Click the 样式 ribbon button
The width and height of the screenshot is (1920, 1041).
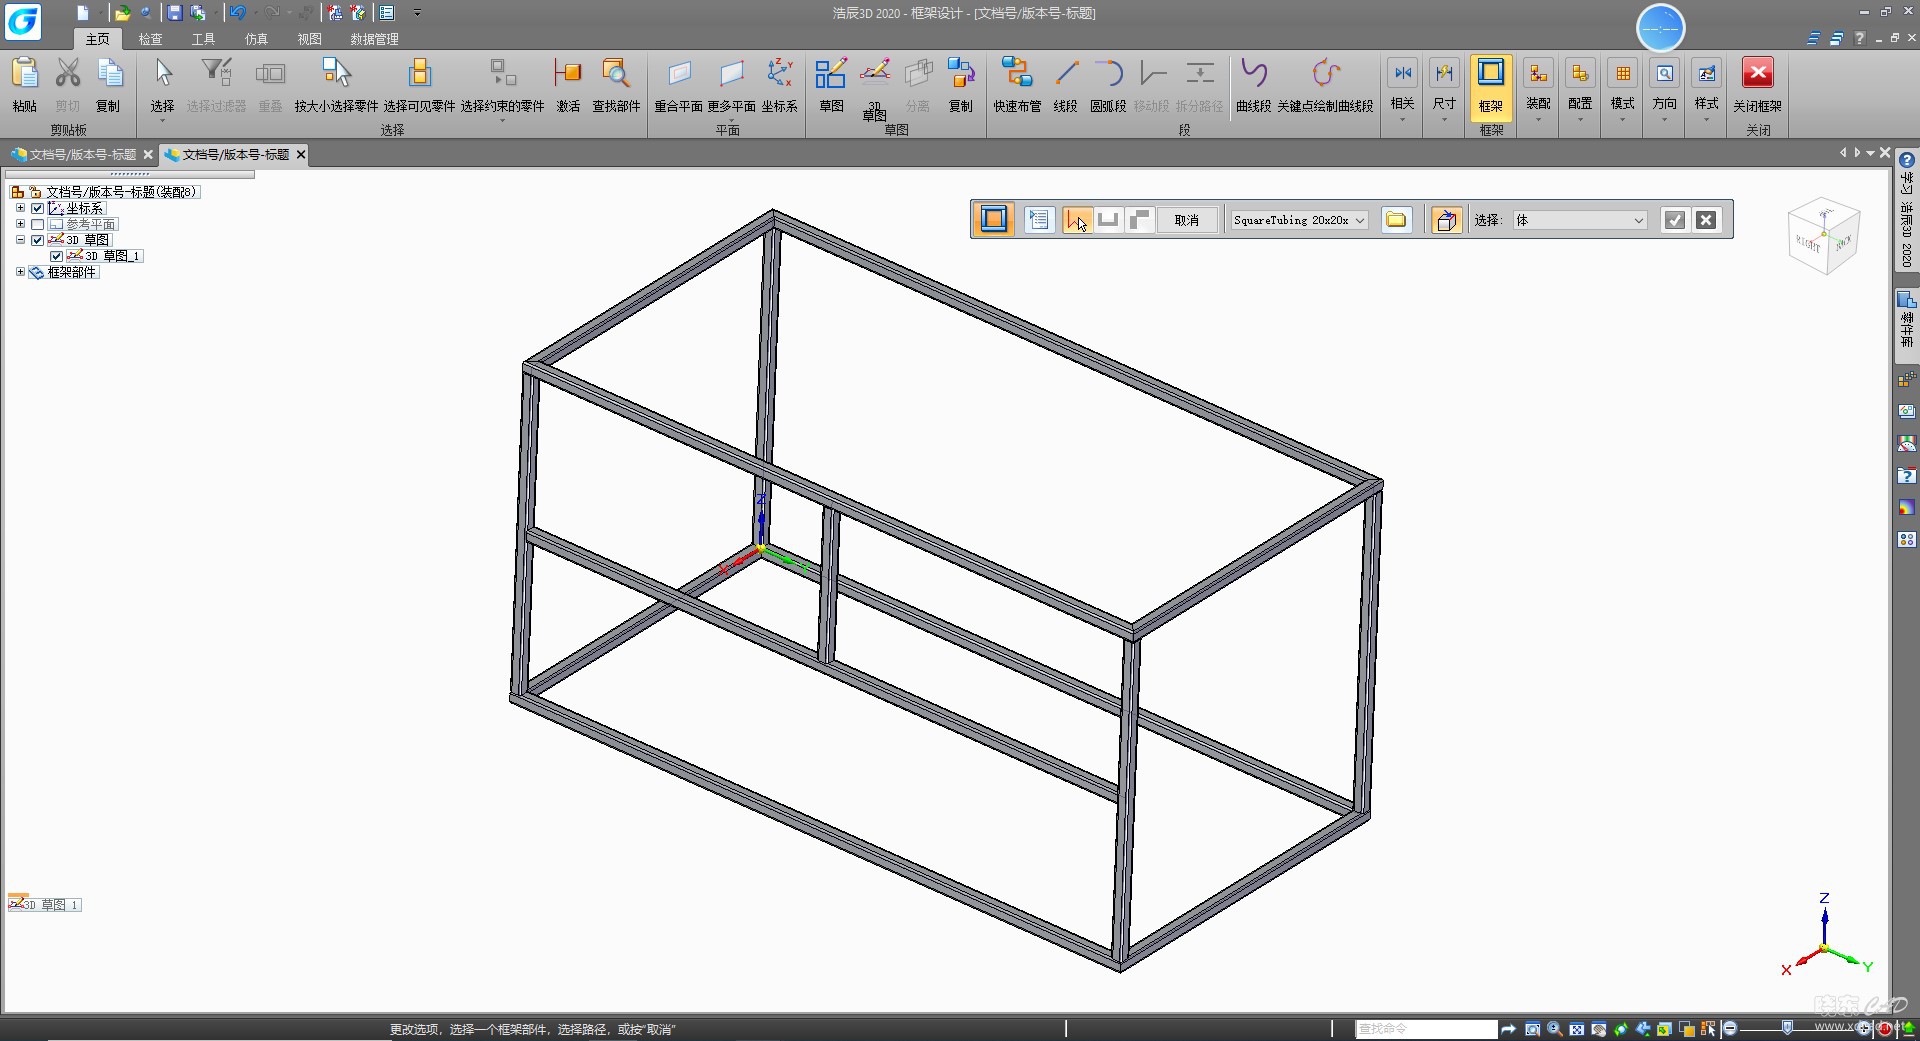[1706, 90]
